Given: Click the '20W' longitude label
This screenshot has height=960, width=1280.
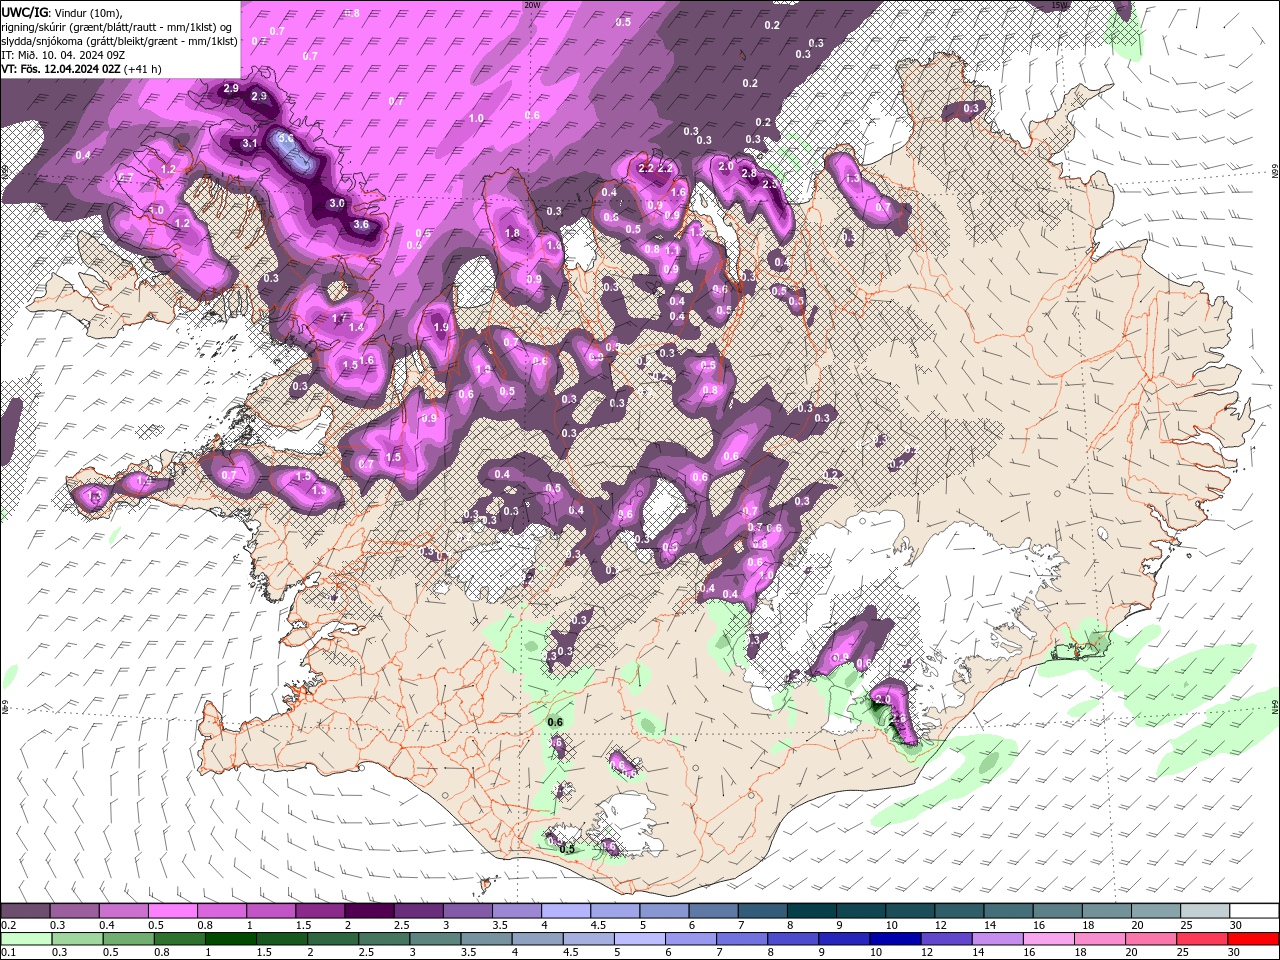Looking at the screenshot, I should 532,5.
